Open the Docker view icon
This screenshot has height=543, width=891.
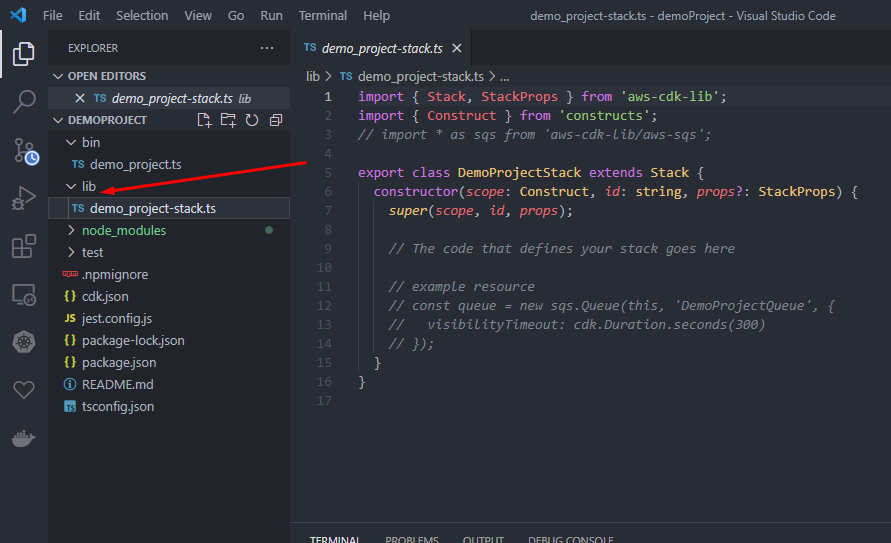tap(24, 439)
